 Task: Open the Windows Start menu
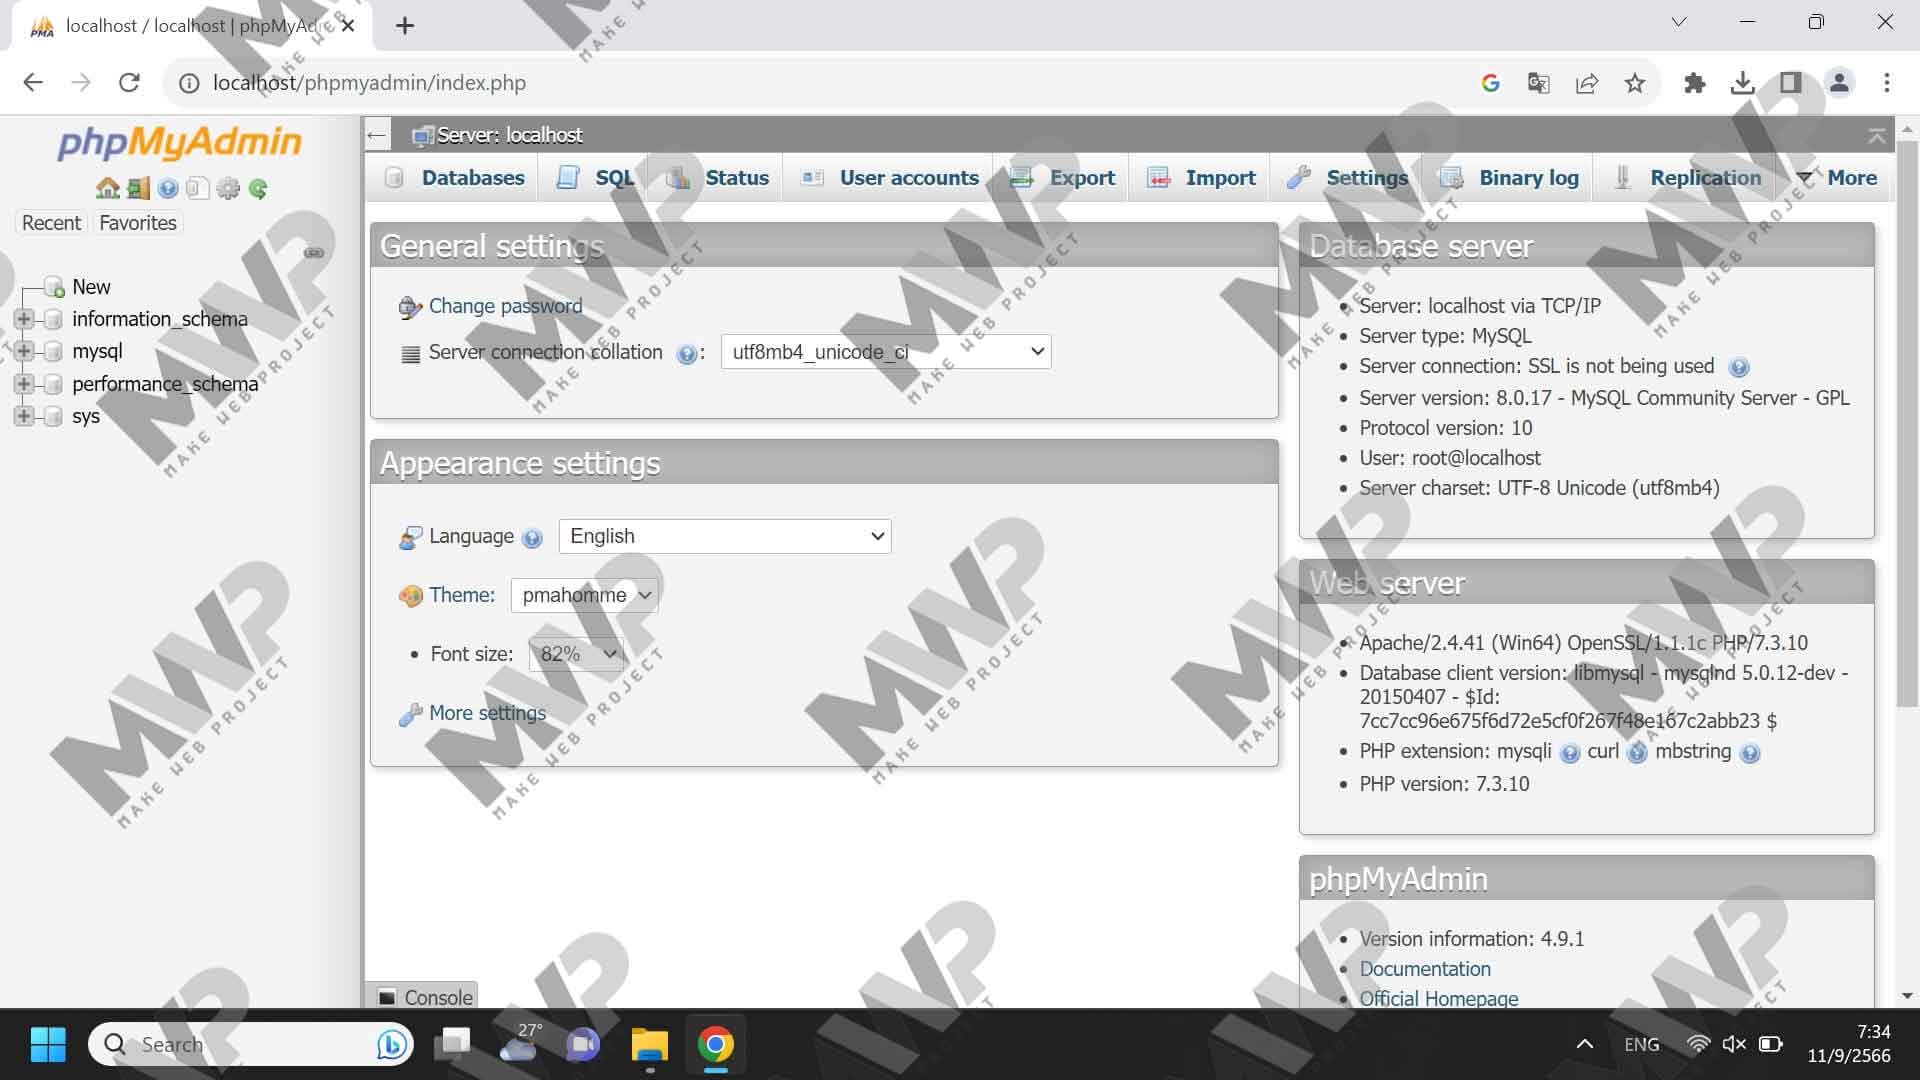47,1045
